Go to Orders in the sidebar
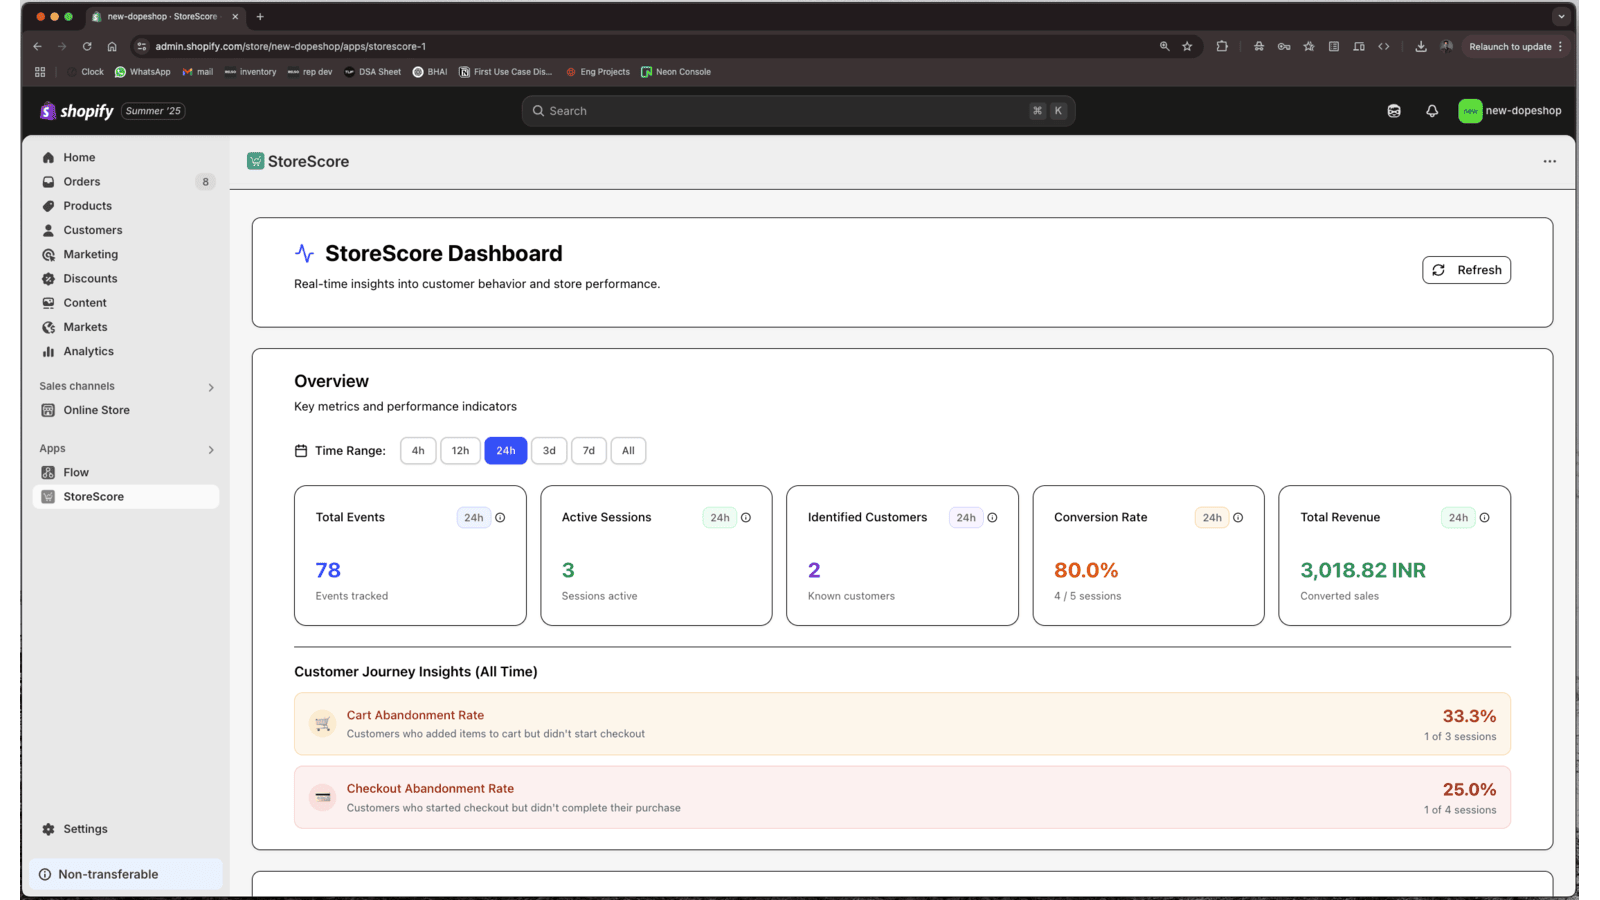Viewport: 1600px width, 900px height. coord(82,182)
